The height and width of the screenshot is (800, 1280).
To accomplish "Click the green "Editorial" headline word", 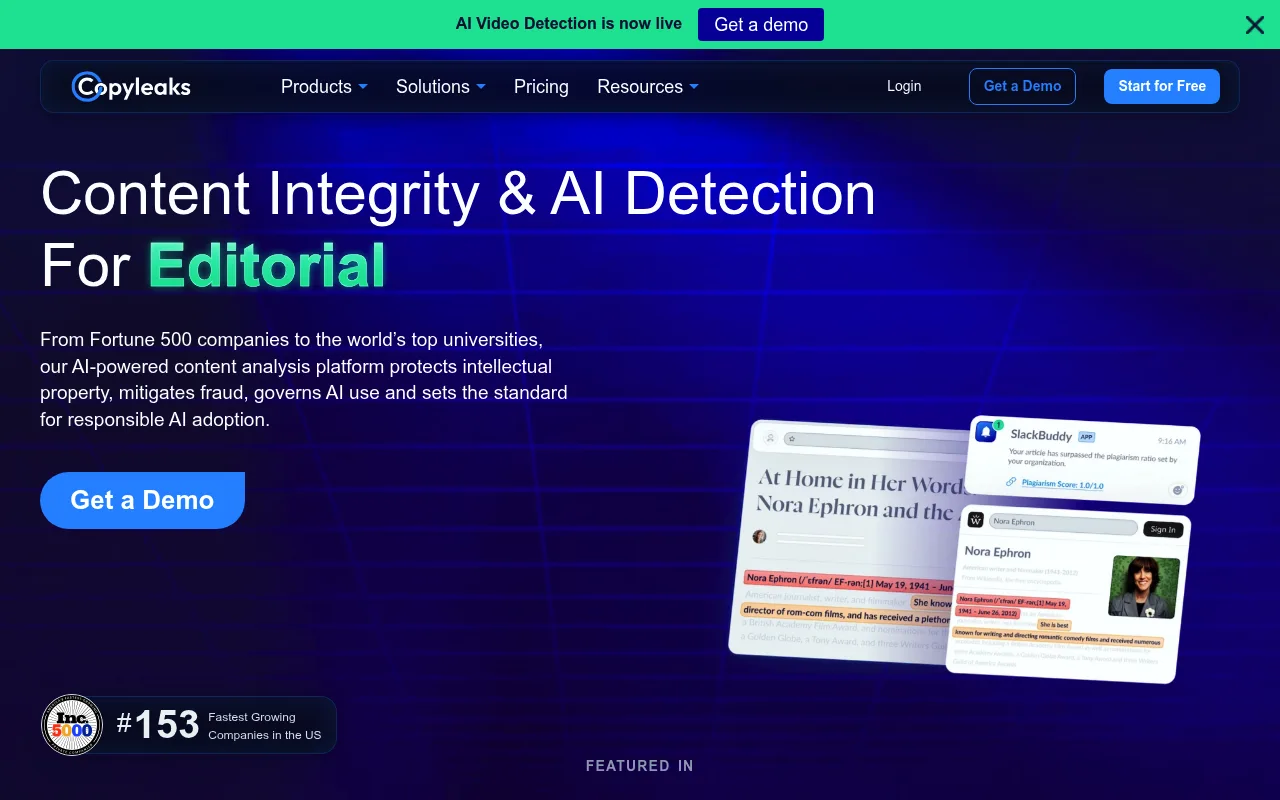I will [x=267, y=265].
